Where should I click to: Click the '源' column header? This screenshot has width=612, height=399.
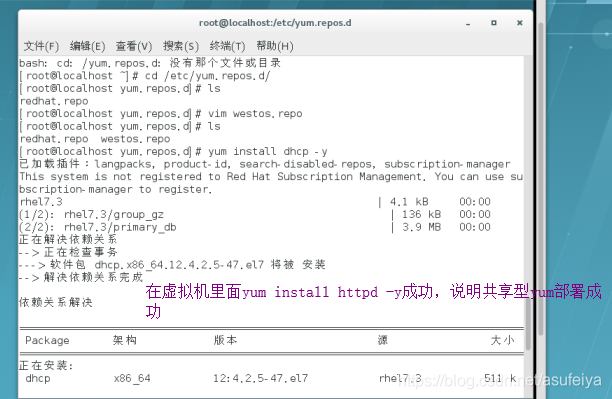point(382,340)
